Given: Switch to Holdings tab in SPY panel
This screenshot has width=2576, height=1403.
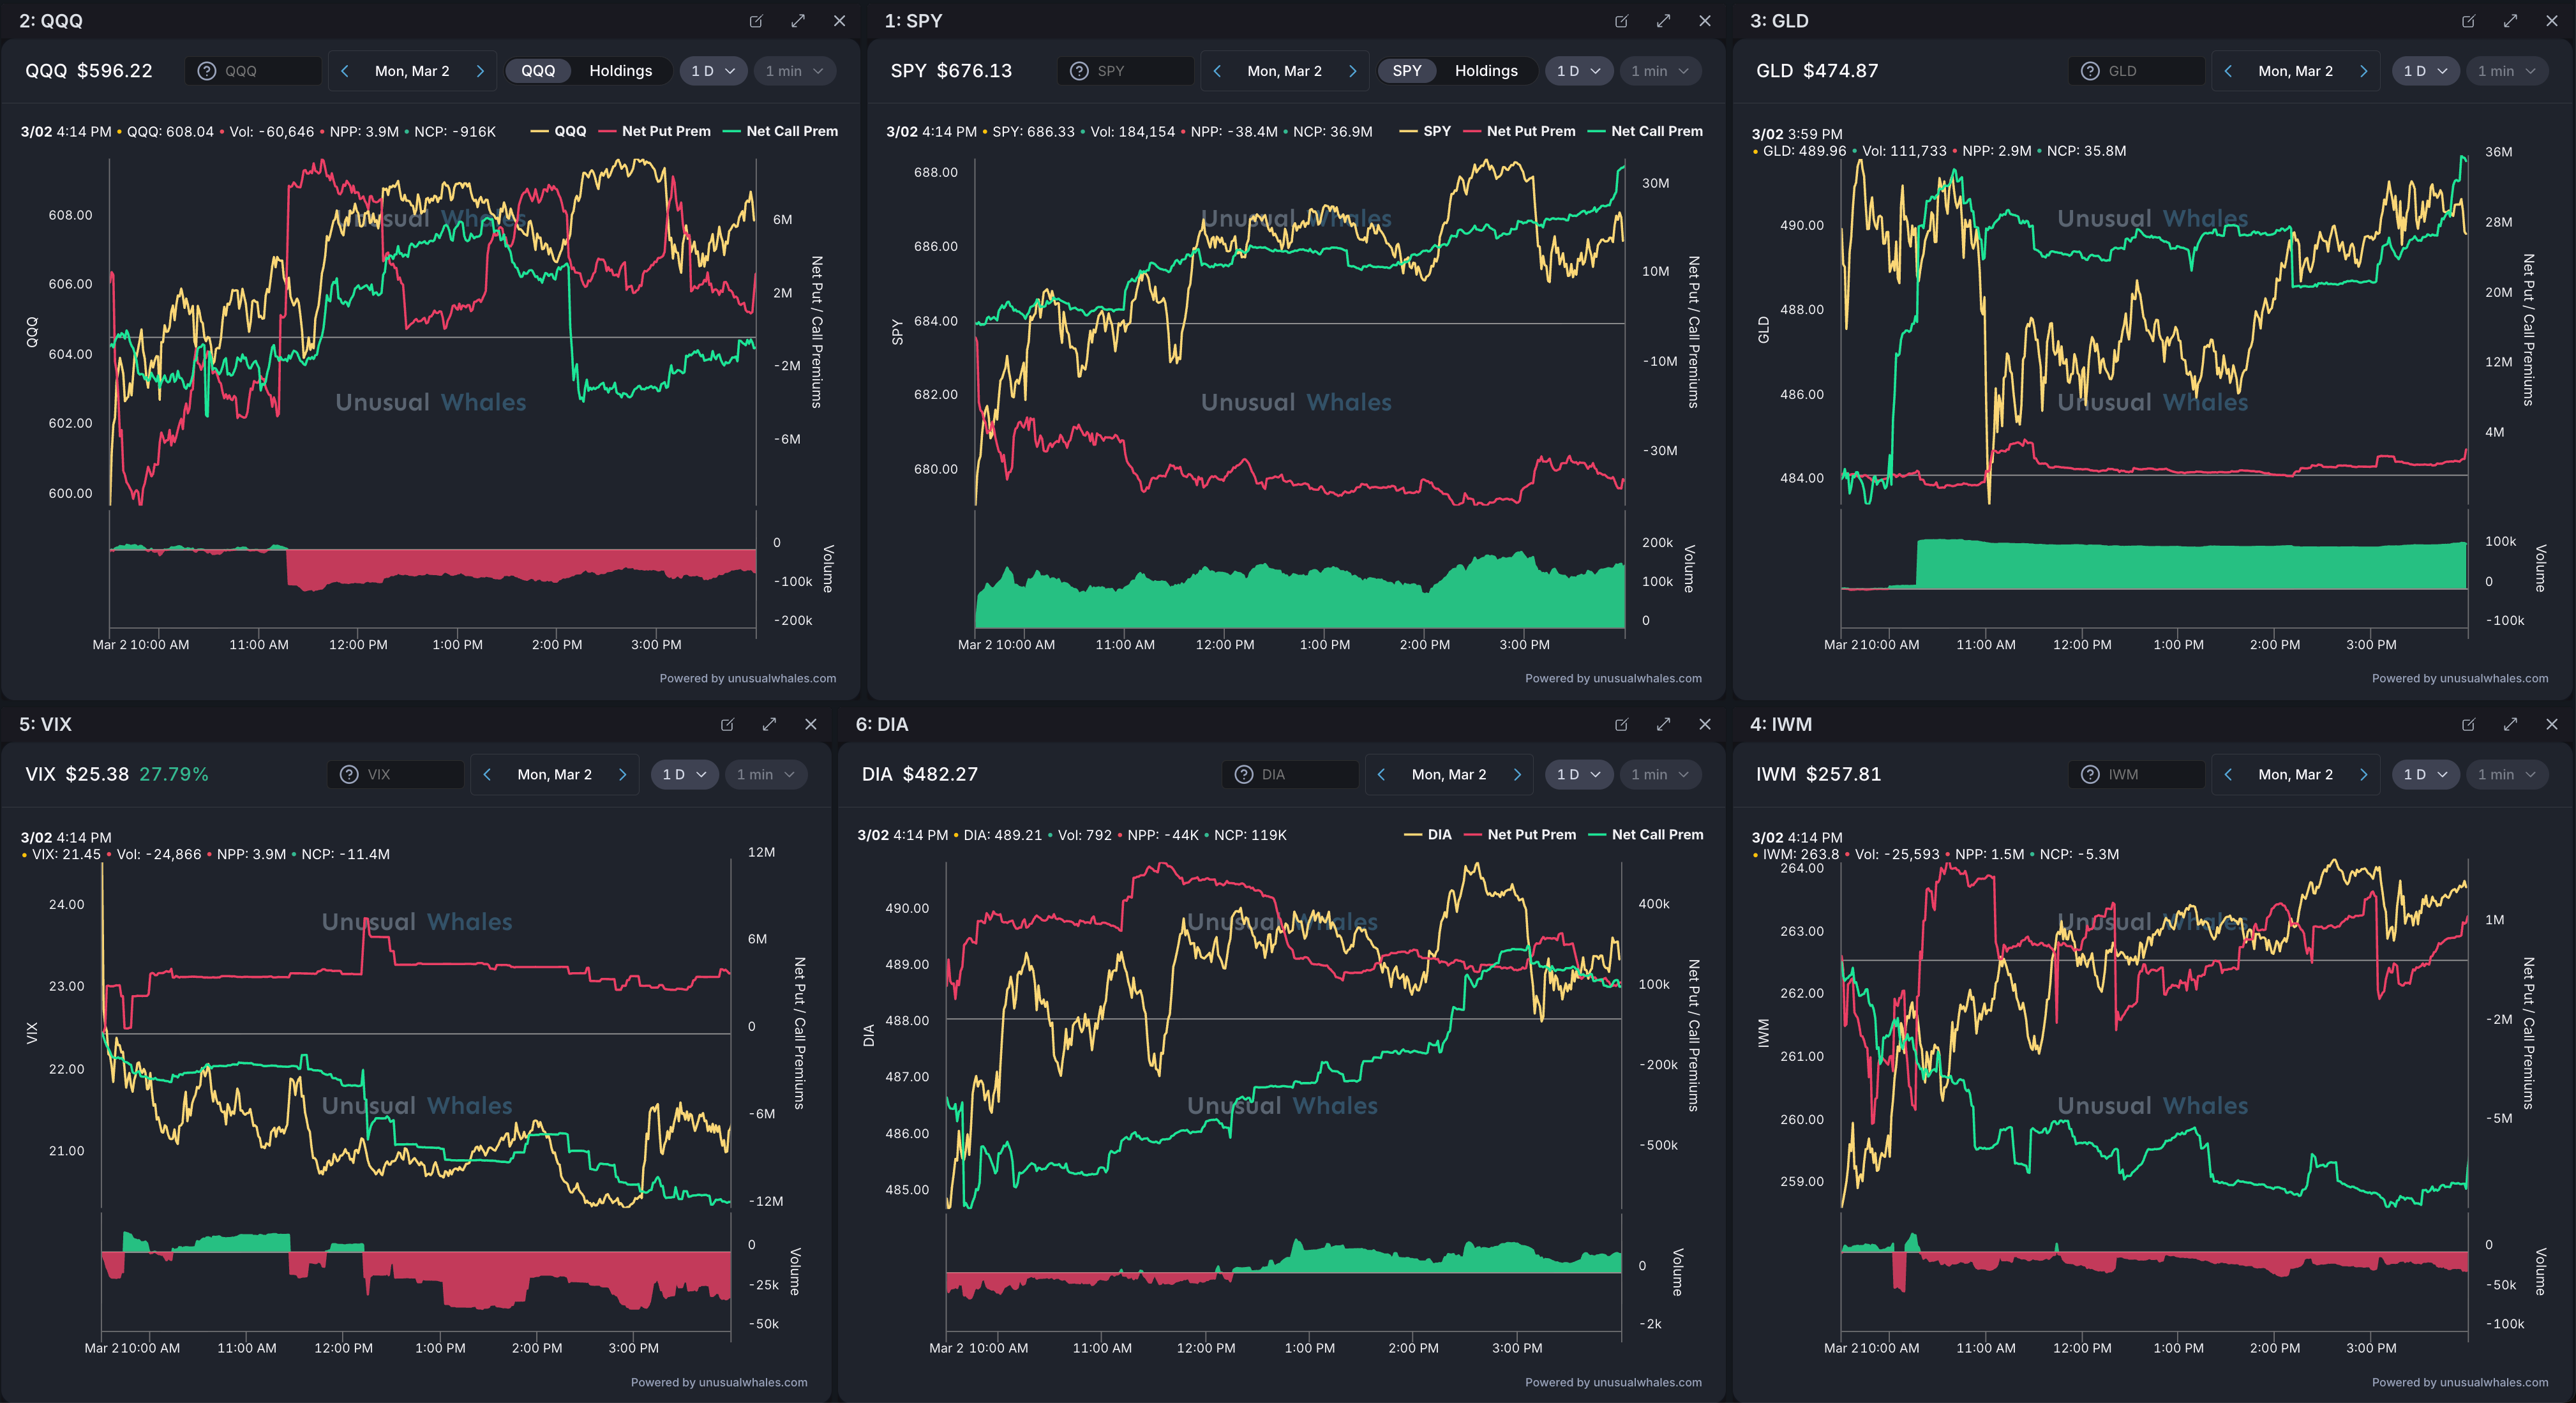Looking at the screenshot, I should coord(1485,71).
